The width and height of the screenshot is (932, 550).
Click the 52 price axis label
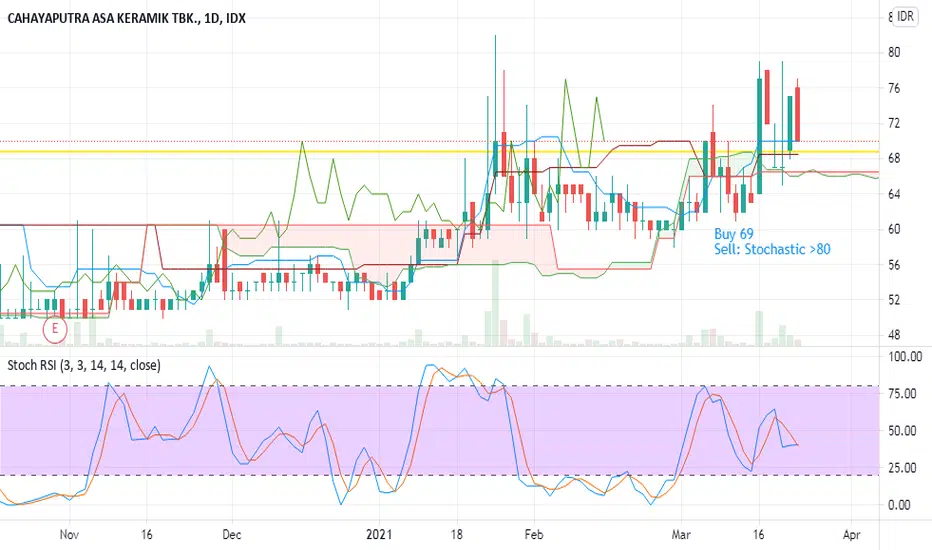pos(894,300)
